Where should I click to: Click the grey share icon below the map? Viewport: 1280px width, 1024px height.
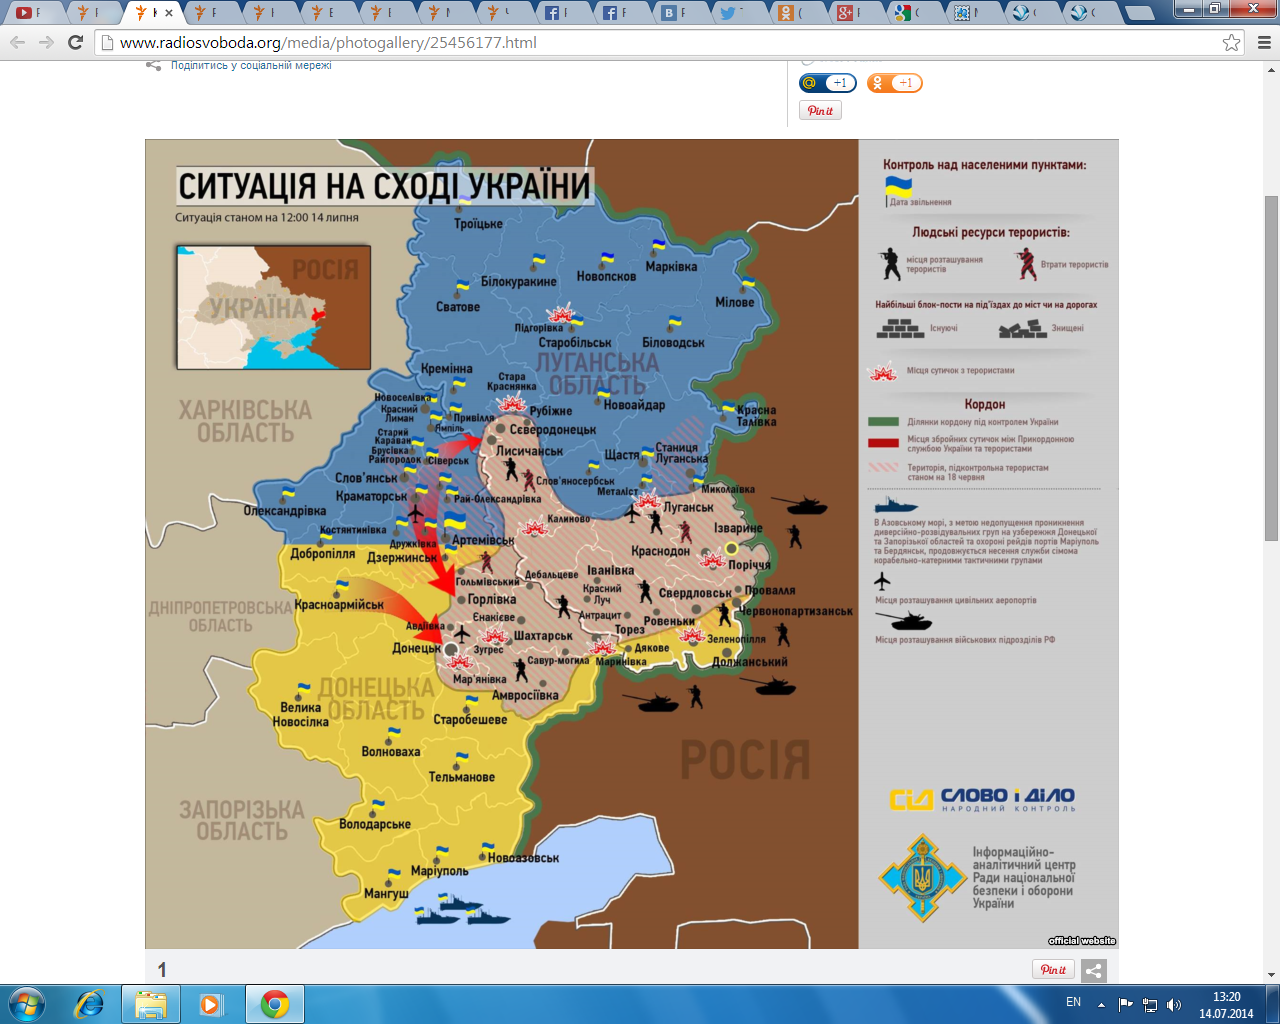click(x=1094, y=970)
